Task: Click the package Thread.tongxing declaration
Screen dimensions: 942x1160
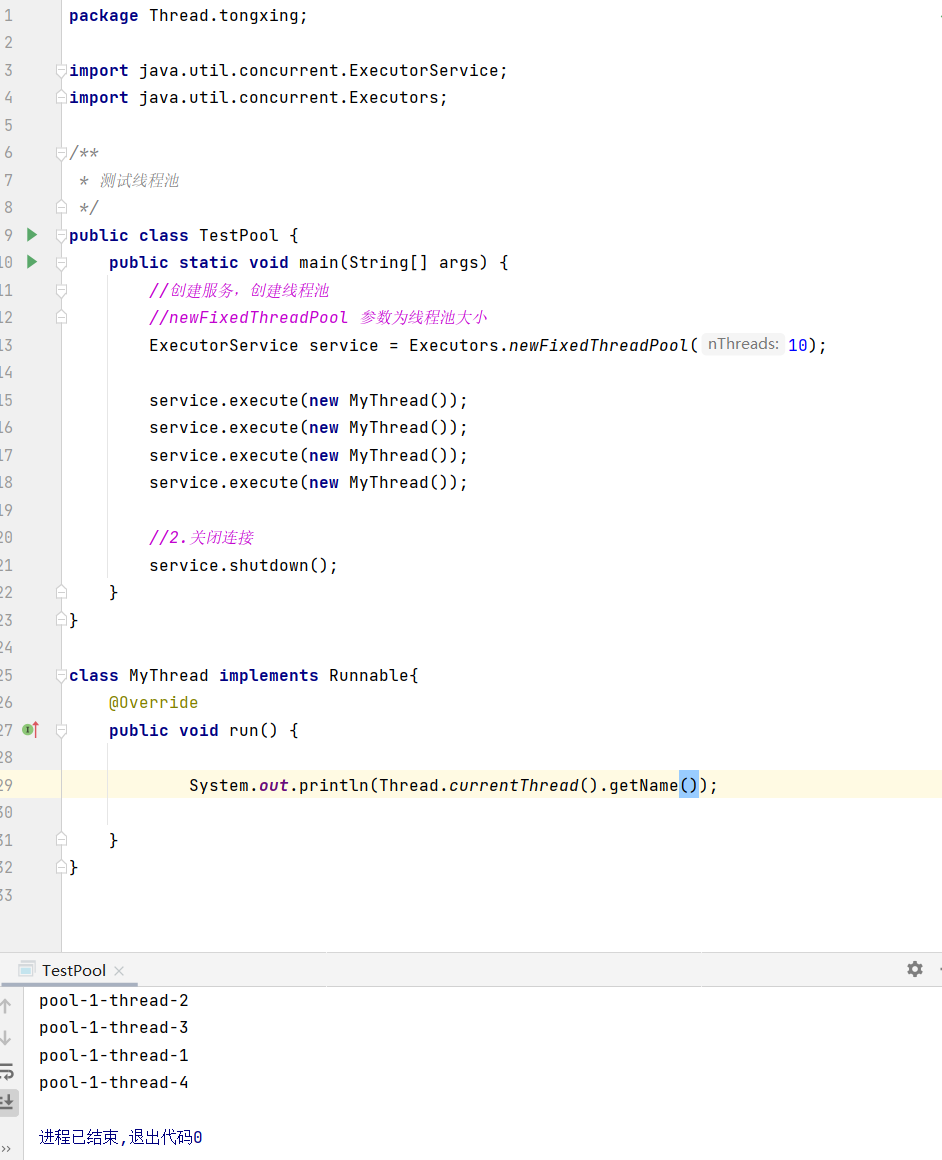Action: point(188,16)
